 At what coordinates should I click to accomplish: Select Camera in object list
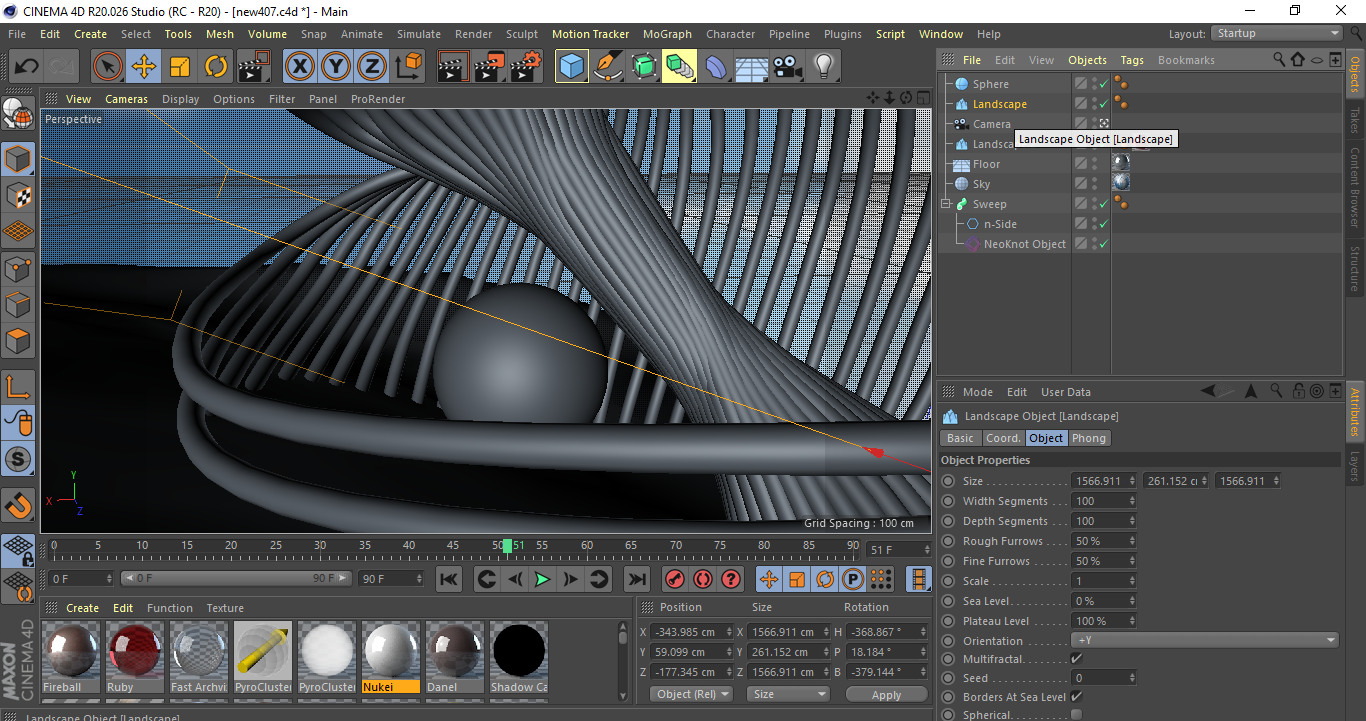pyautogui.click(x=992, y=124)
